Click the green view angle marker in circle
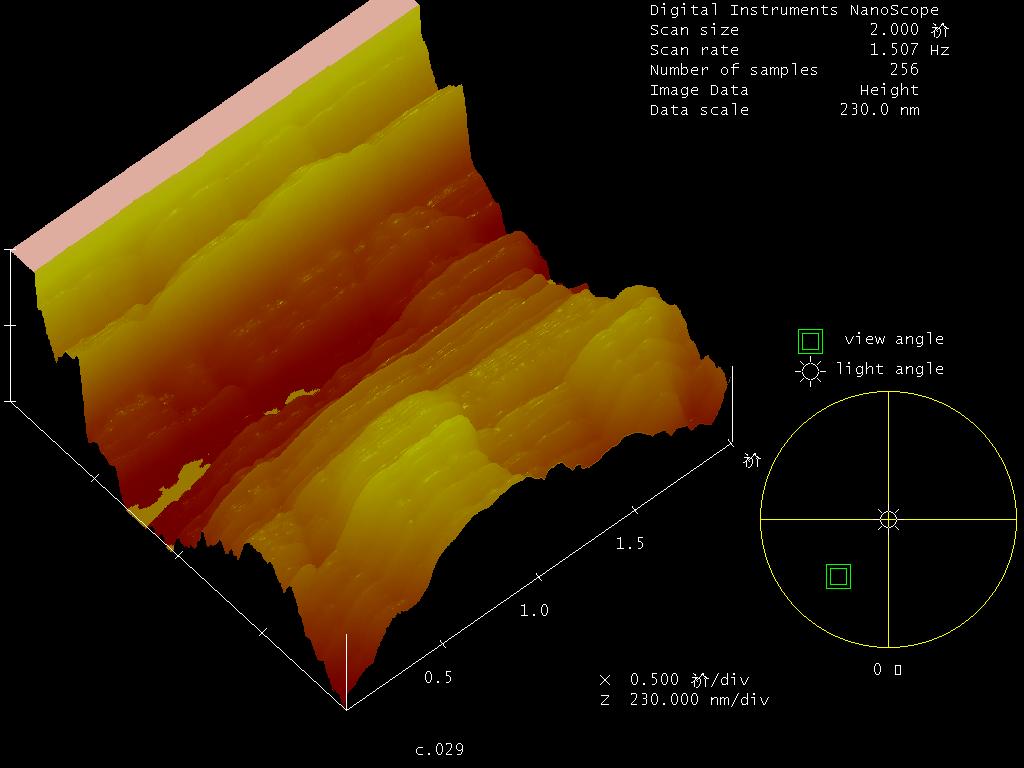This screenshot has width=1024, height=768. tap(839, 577)
